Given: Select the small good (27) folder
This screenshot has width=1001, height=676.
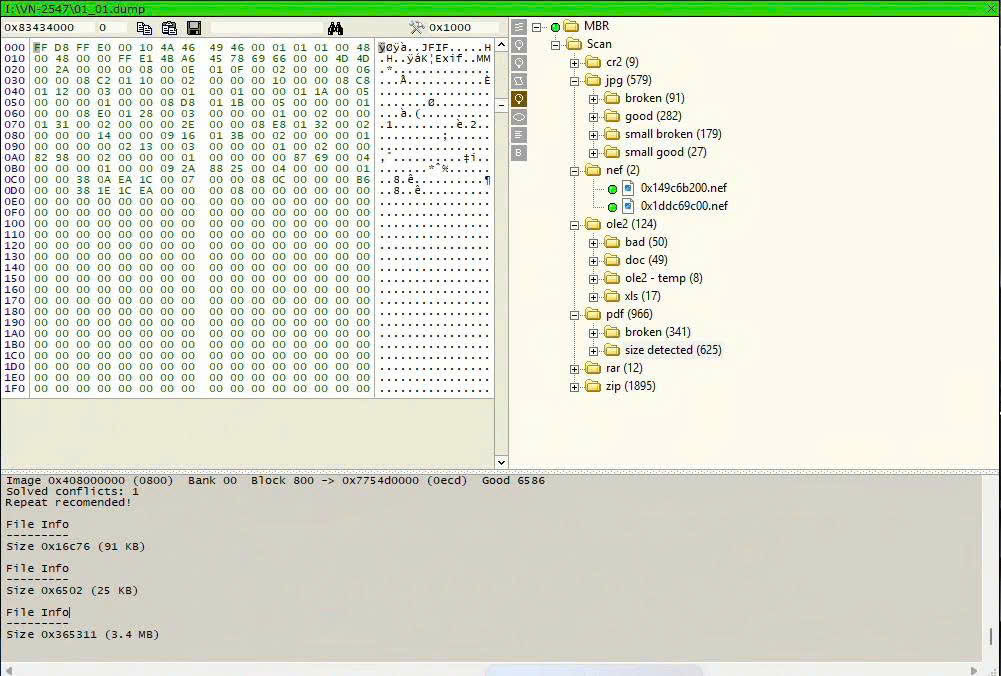Looking at the screenshot, I should 666,152.
